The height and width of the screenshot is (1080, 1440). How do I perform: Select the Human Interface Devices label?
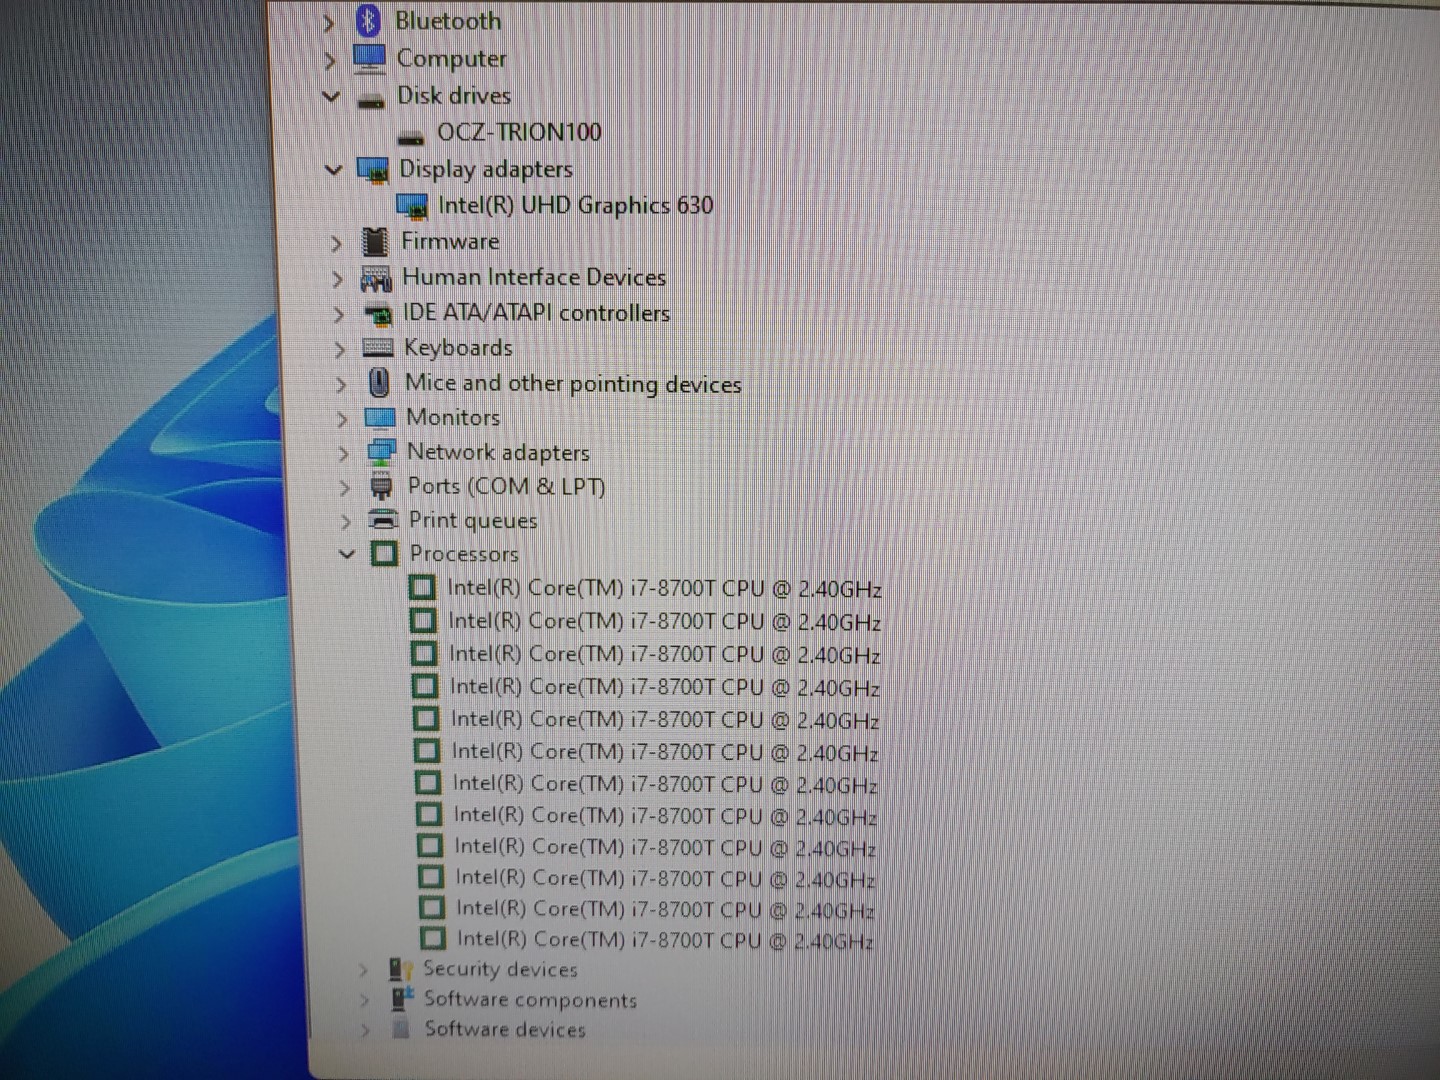534,277
